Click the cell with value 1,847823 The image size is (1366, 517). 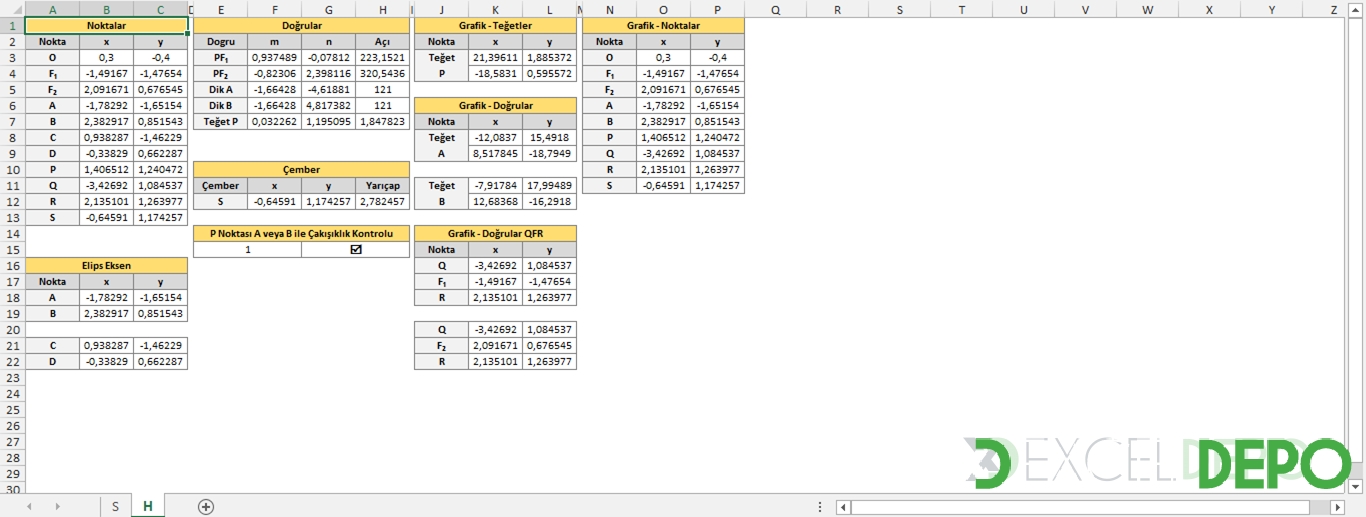[x=382, y=121]
